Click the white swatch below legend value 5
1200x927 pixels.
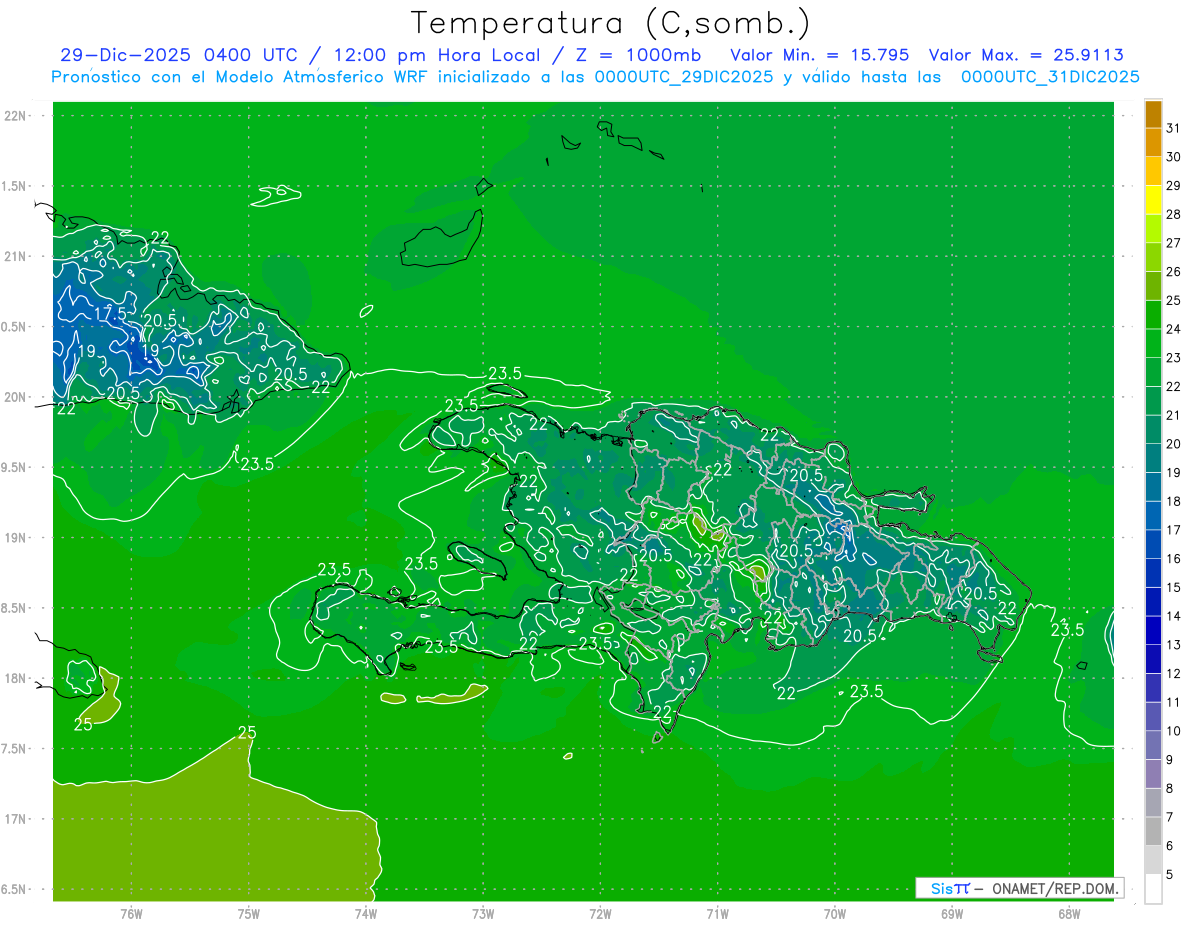click(1153, 889)
